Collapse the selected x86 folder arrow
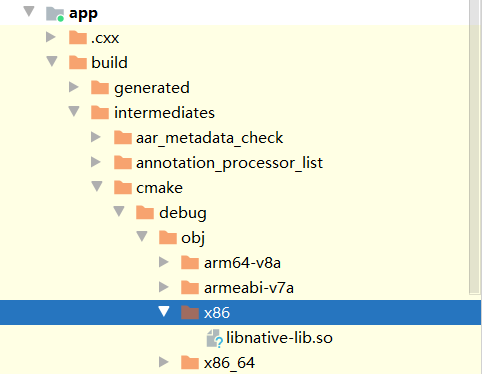 click(x=164, y=312)
